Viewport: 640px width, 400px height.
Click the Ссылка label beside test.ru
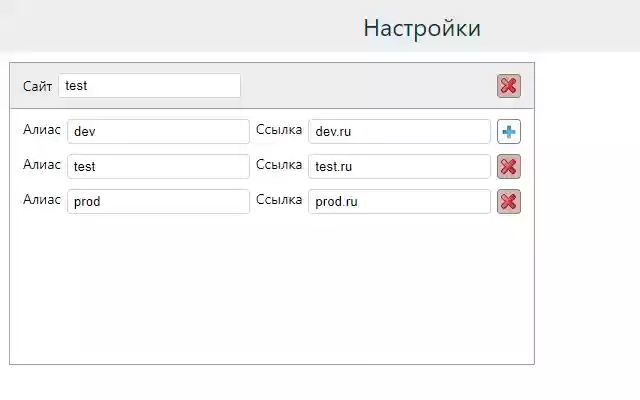[279, 164]
